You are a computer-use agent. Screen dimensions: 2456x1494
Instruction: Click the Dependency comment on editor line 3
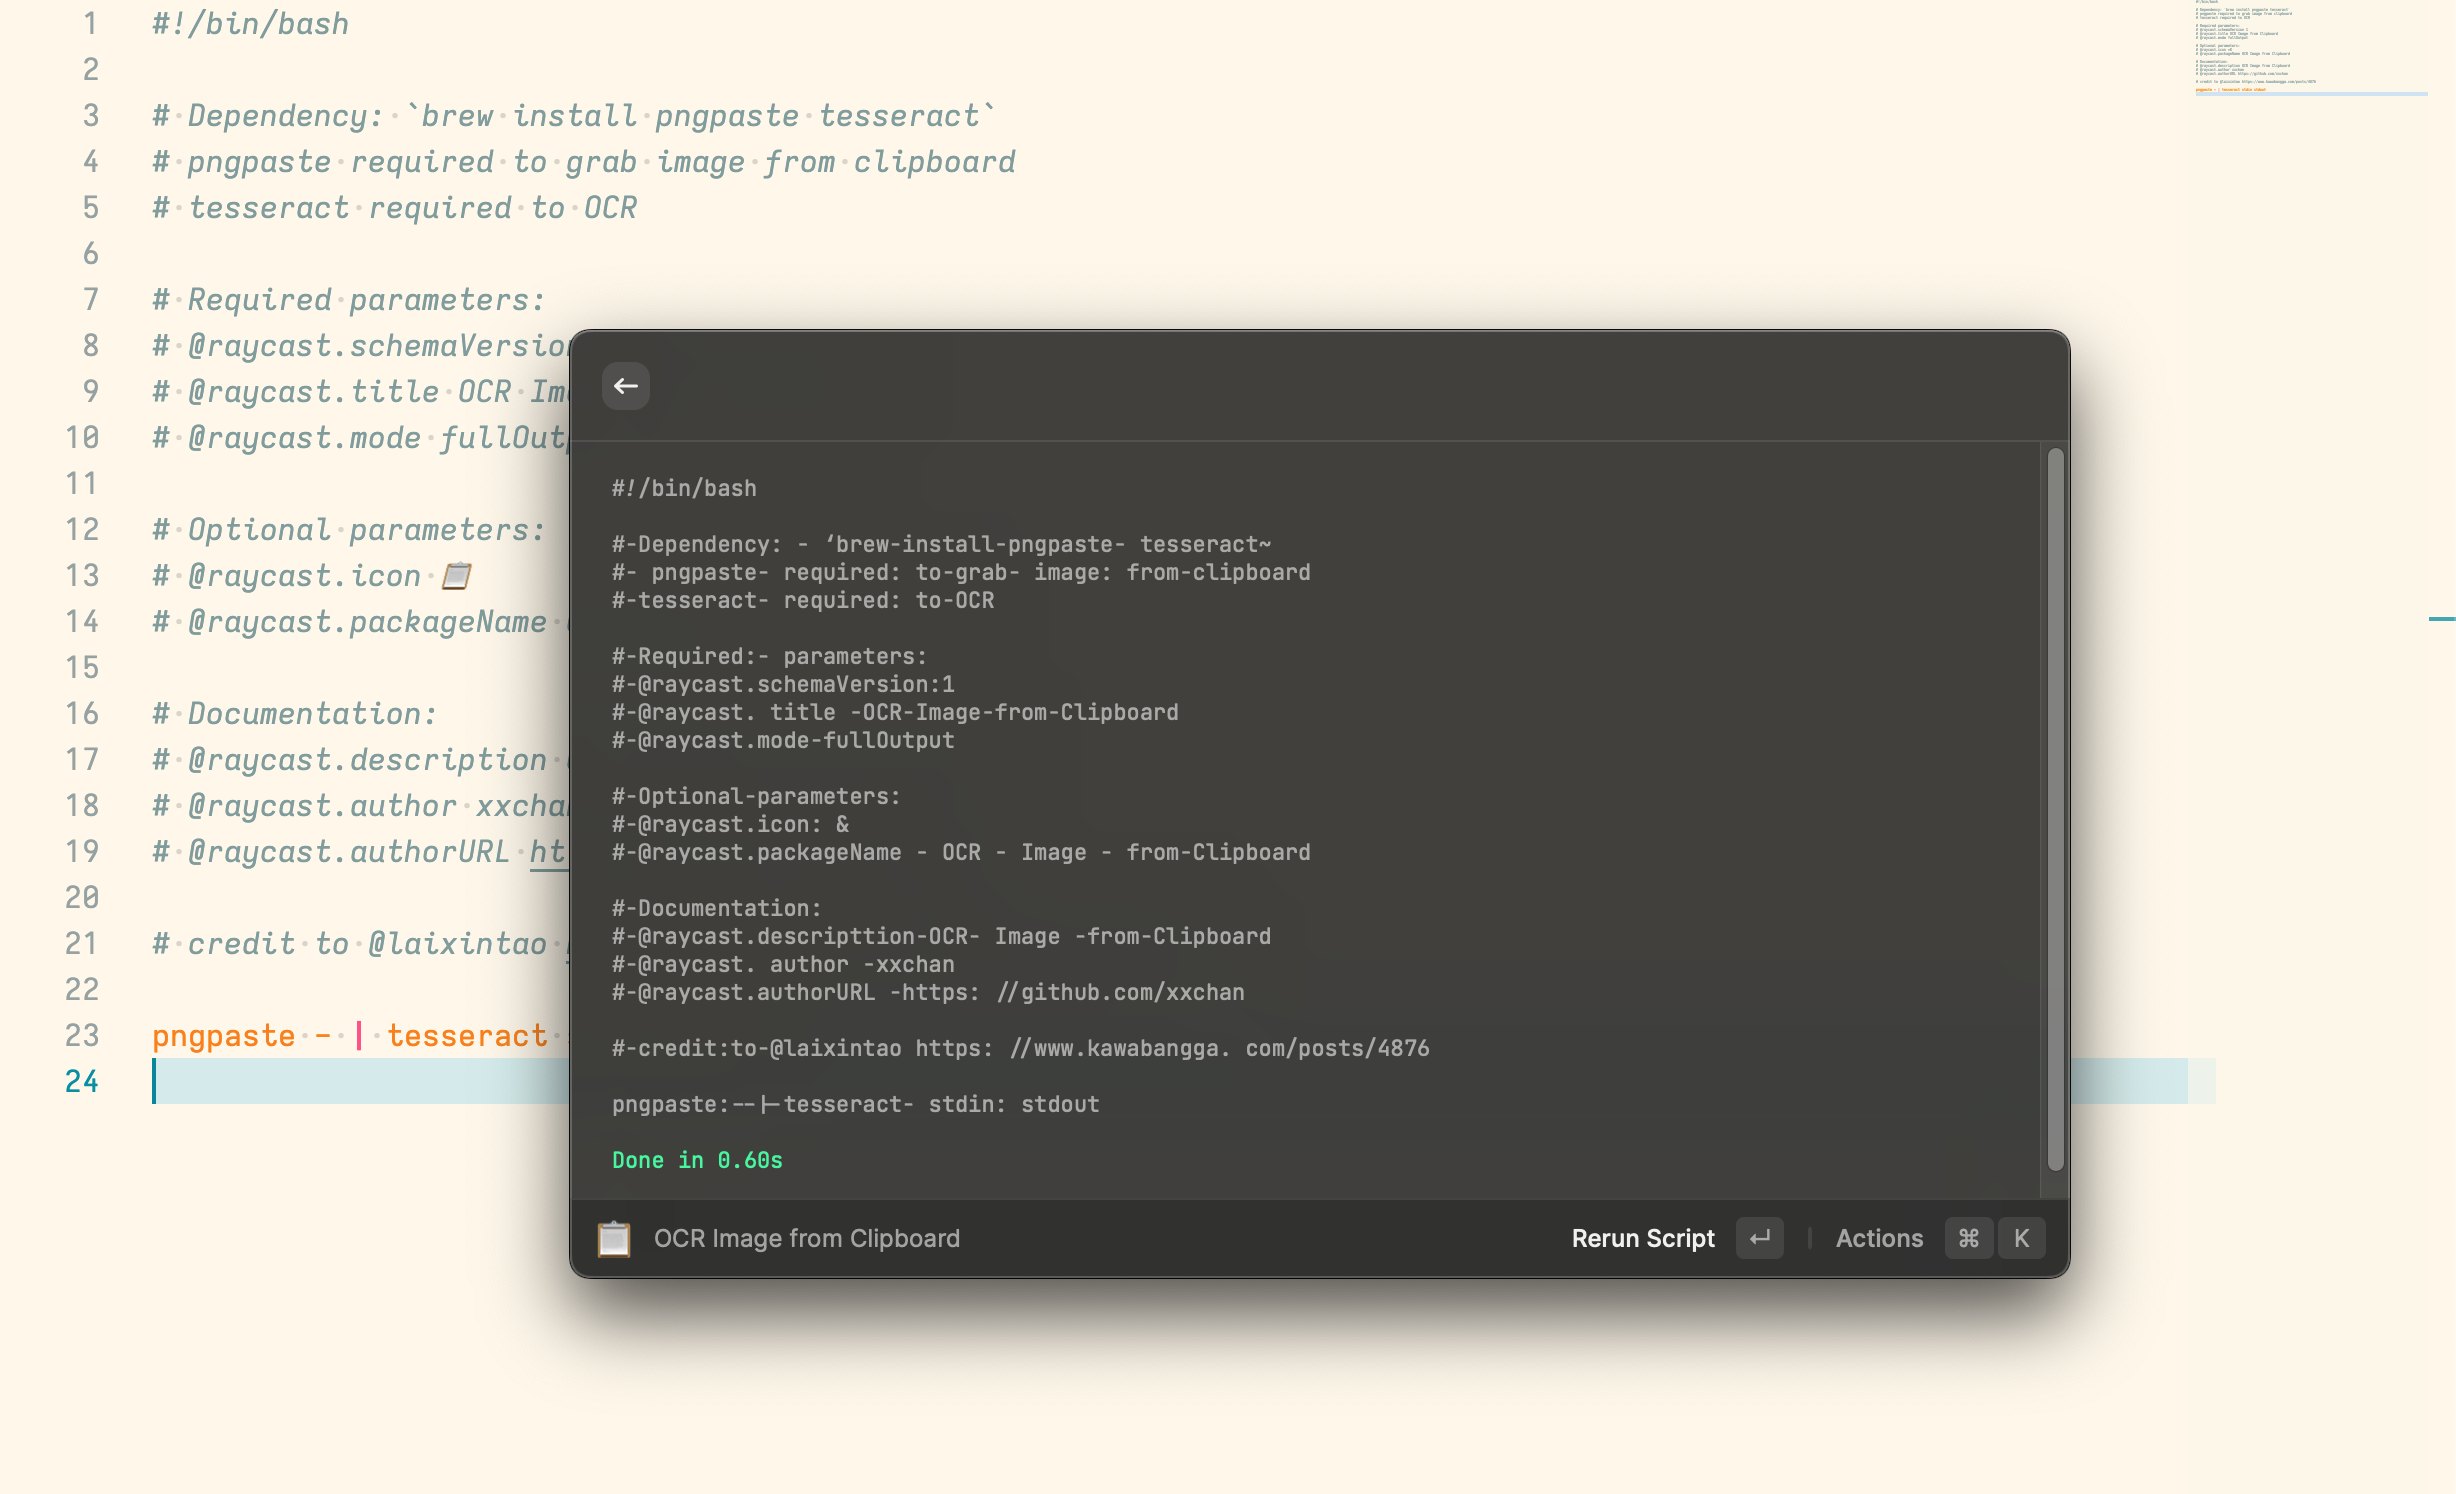(x=574, y=116)
